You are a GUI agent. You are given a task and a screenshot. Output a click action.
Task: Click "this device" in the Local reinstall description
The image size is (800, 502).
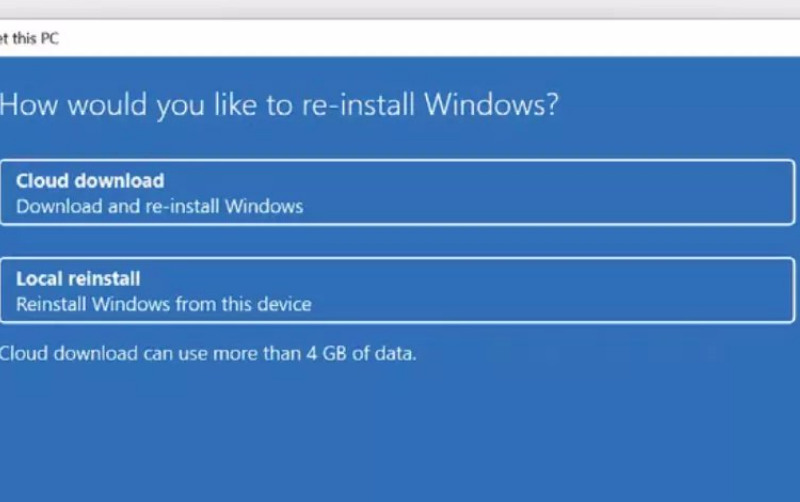(269, 304)
